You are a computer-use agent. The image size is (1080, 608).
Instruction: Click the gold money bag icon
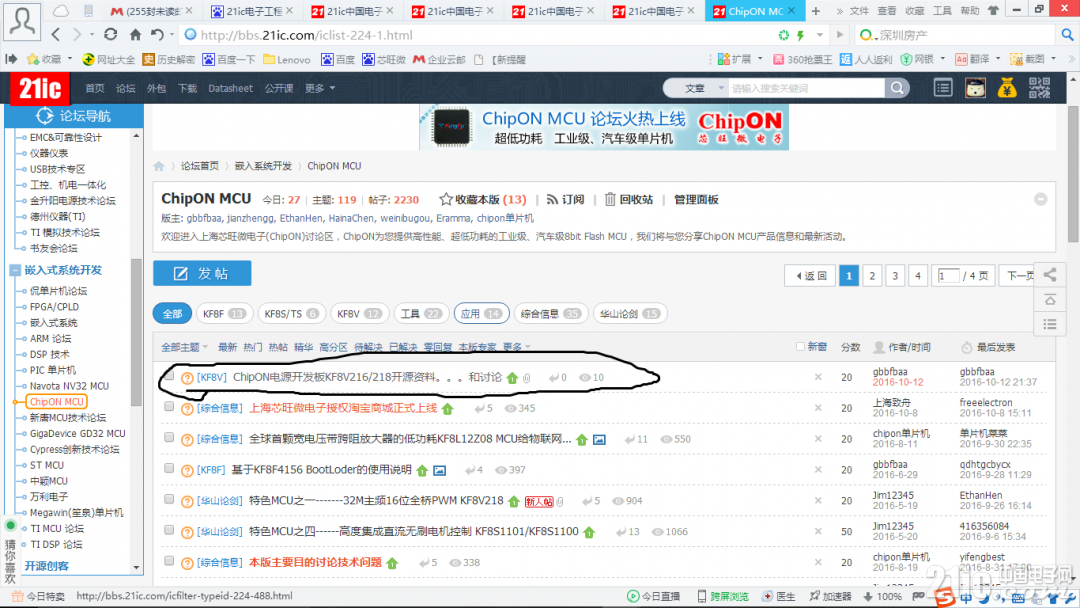click(1007, 88)
